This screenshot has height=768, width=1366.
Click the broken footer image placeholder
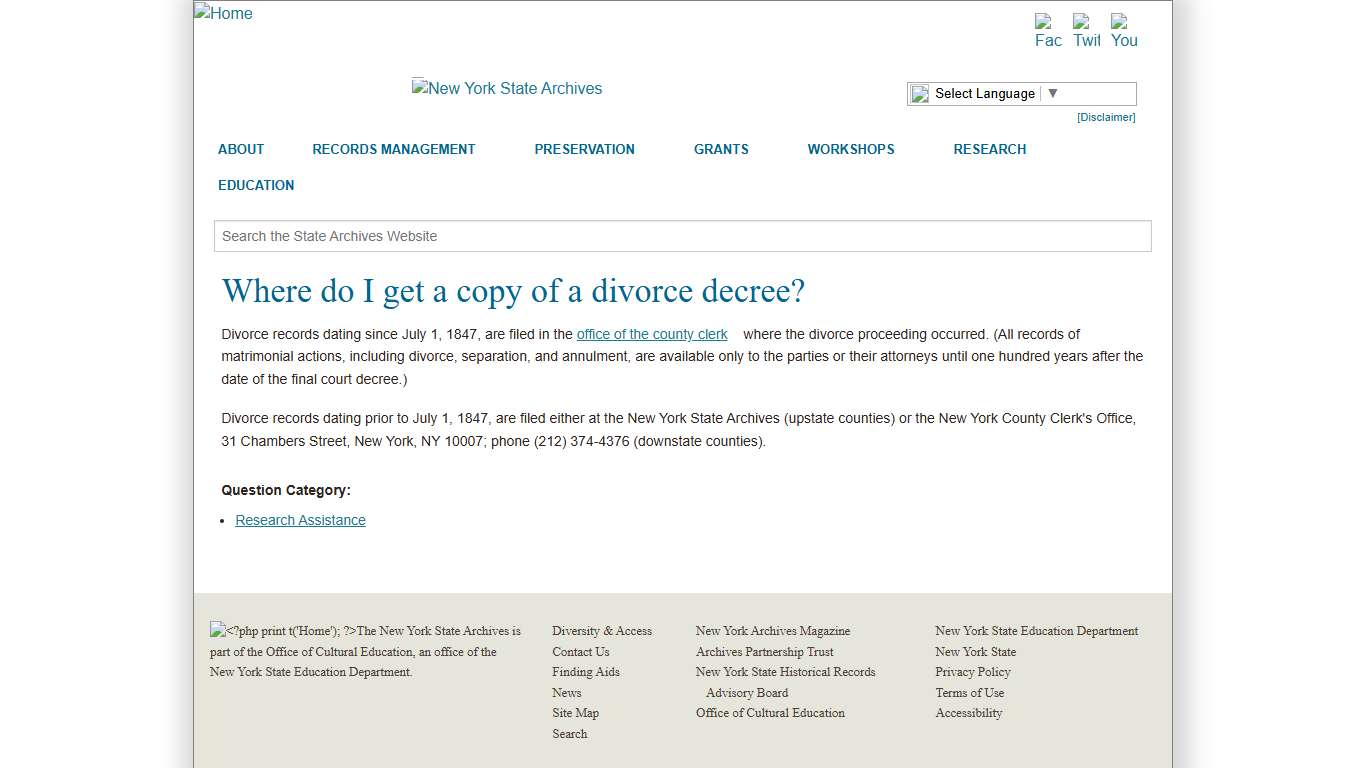point(215,630)
